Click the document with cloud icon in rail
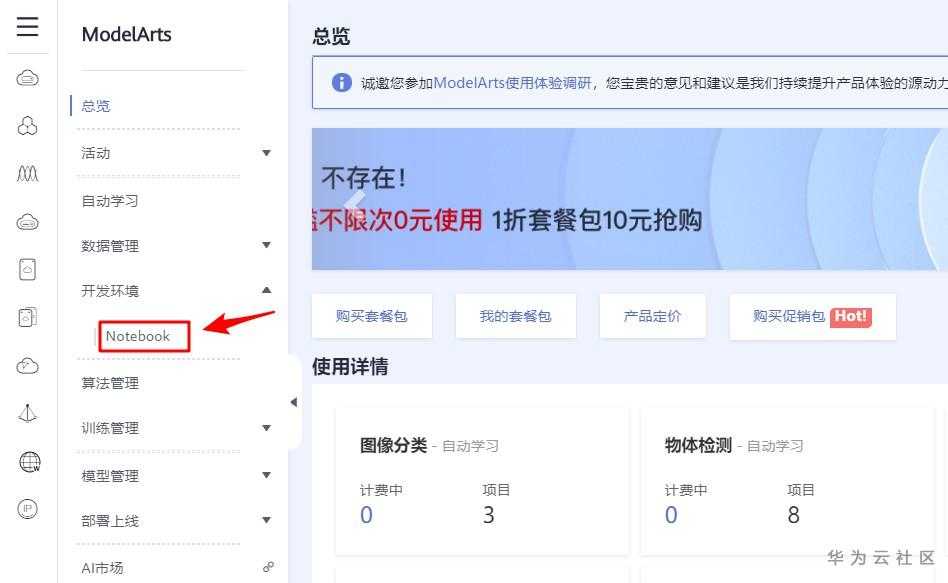The height and width of the screenshot is (583, 948). point(27,269)
